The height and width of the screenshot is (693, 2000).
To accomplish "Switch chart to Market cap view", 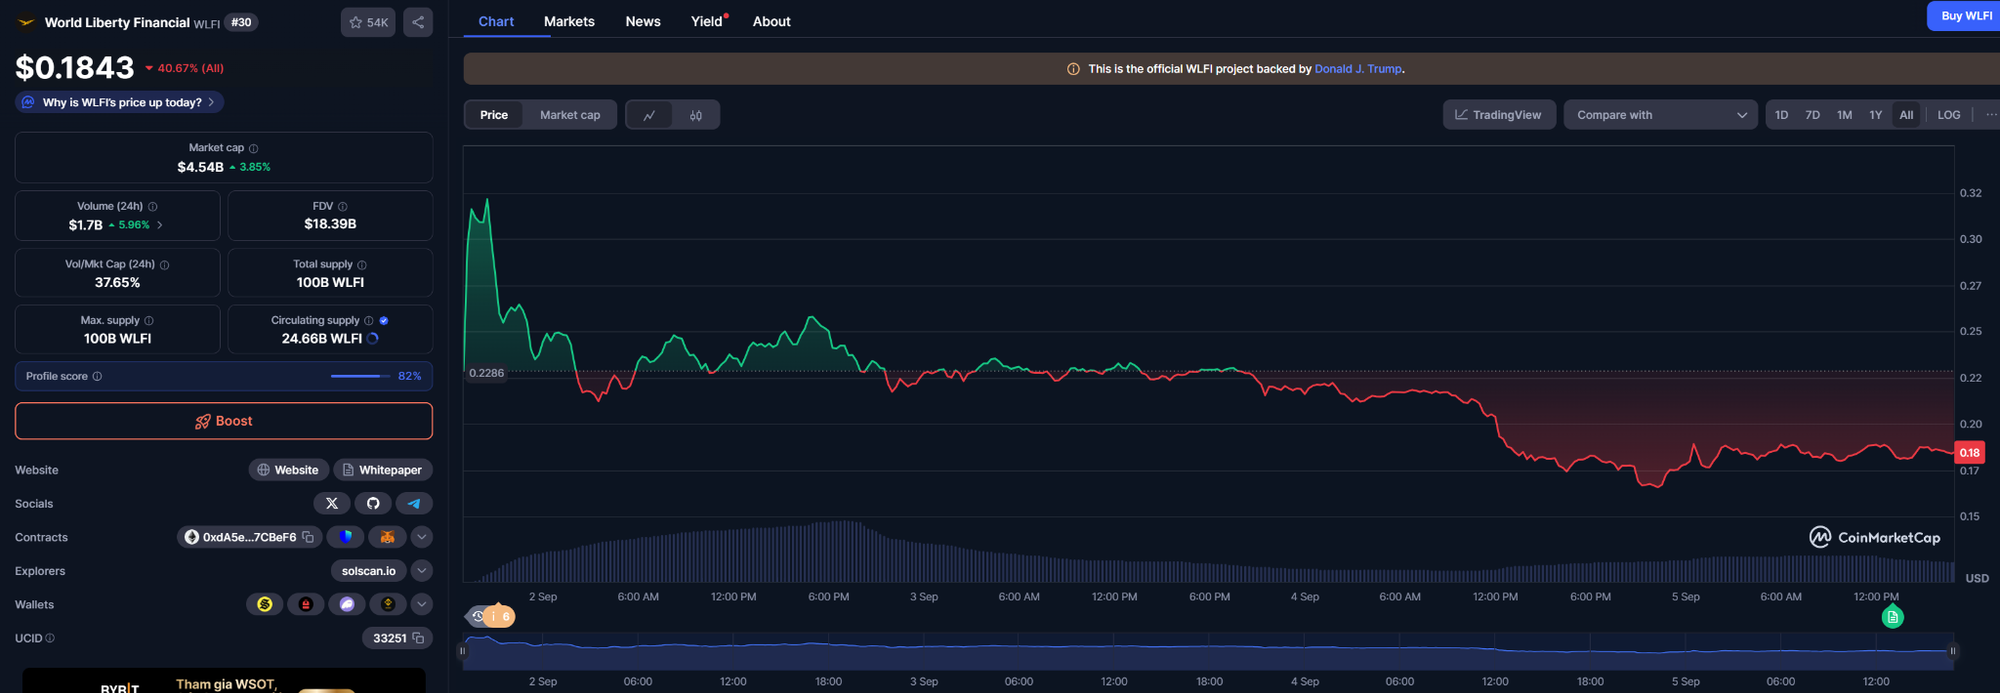I will (x=570, y=115).
